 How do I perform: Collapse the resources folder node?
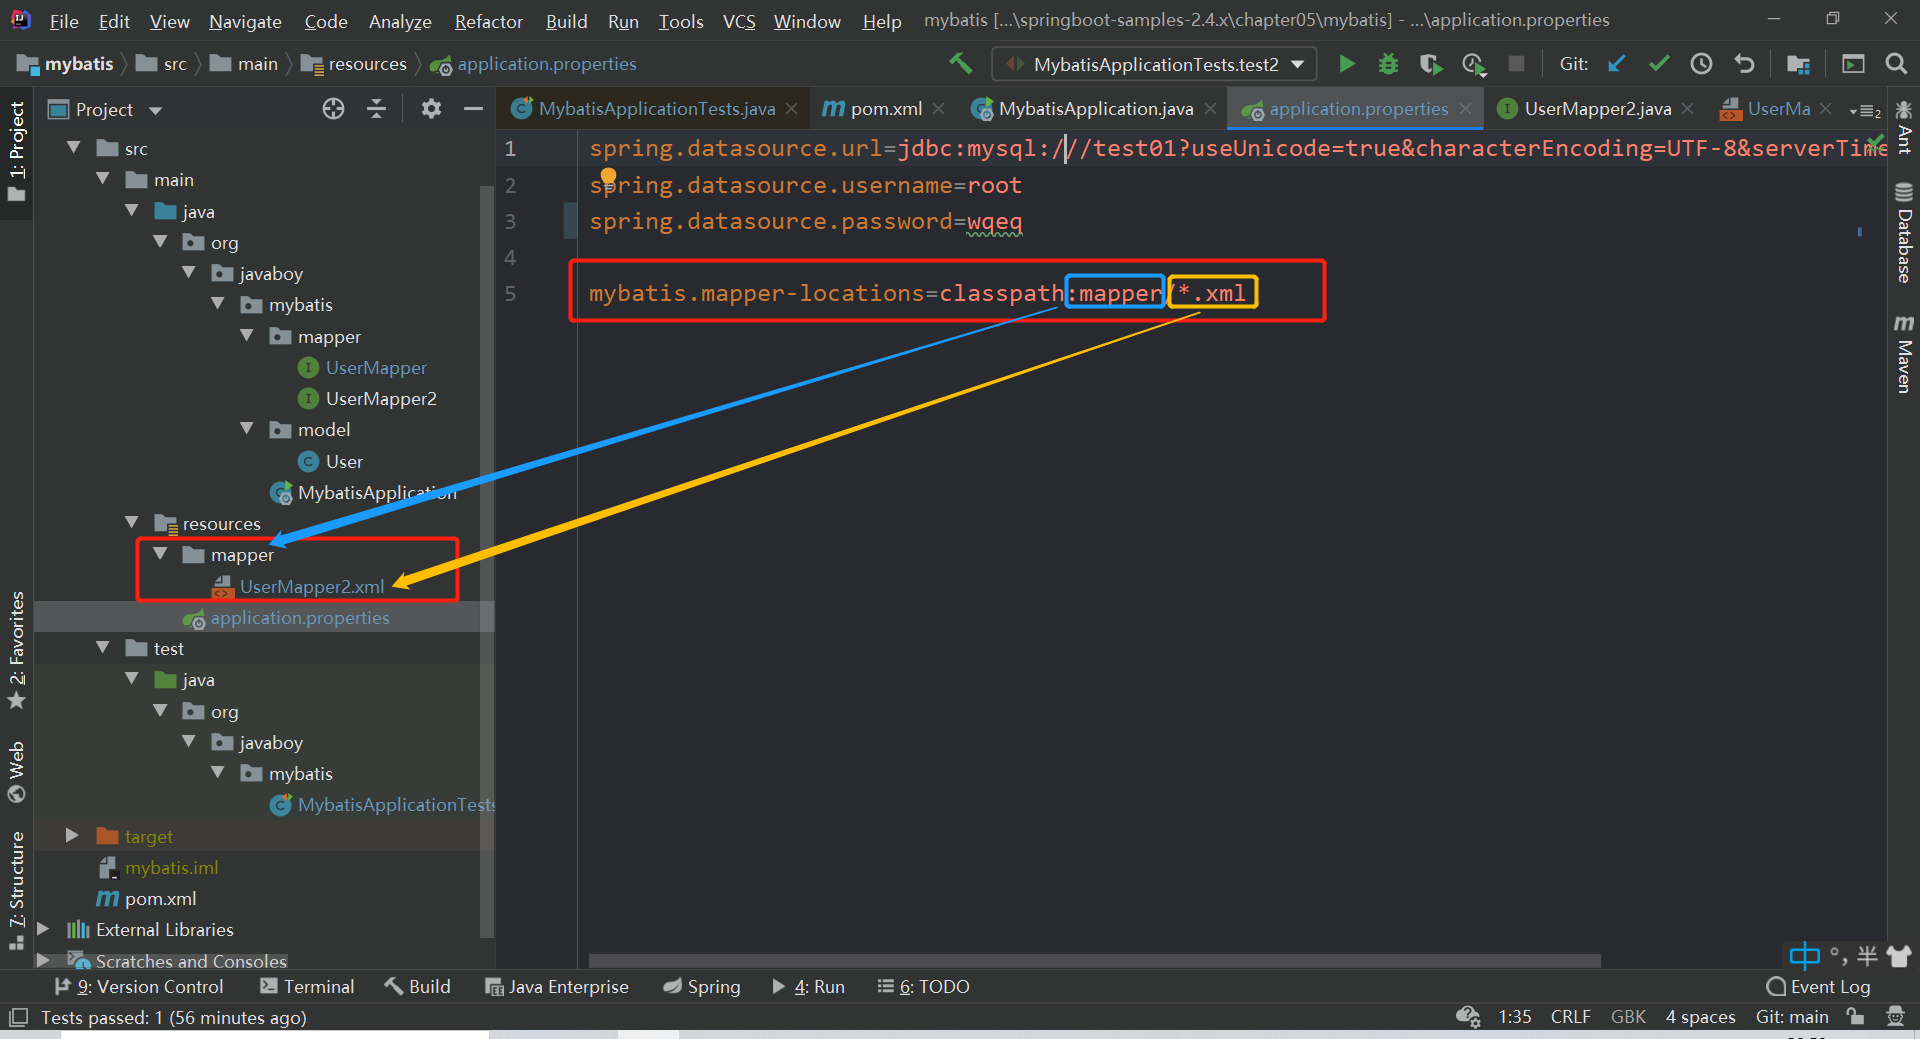pyautogui.click(x=131, y=523)
